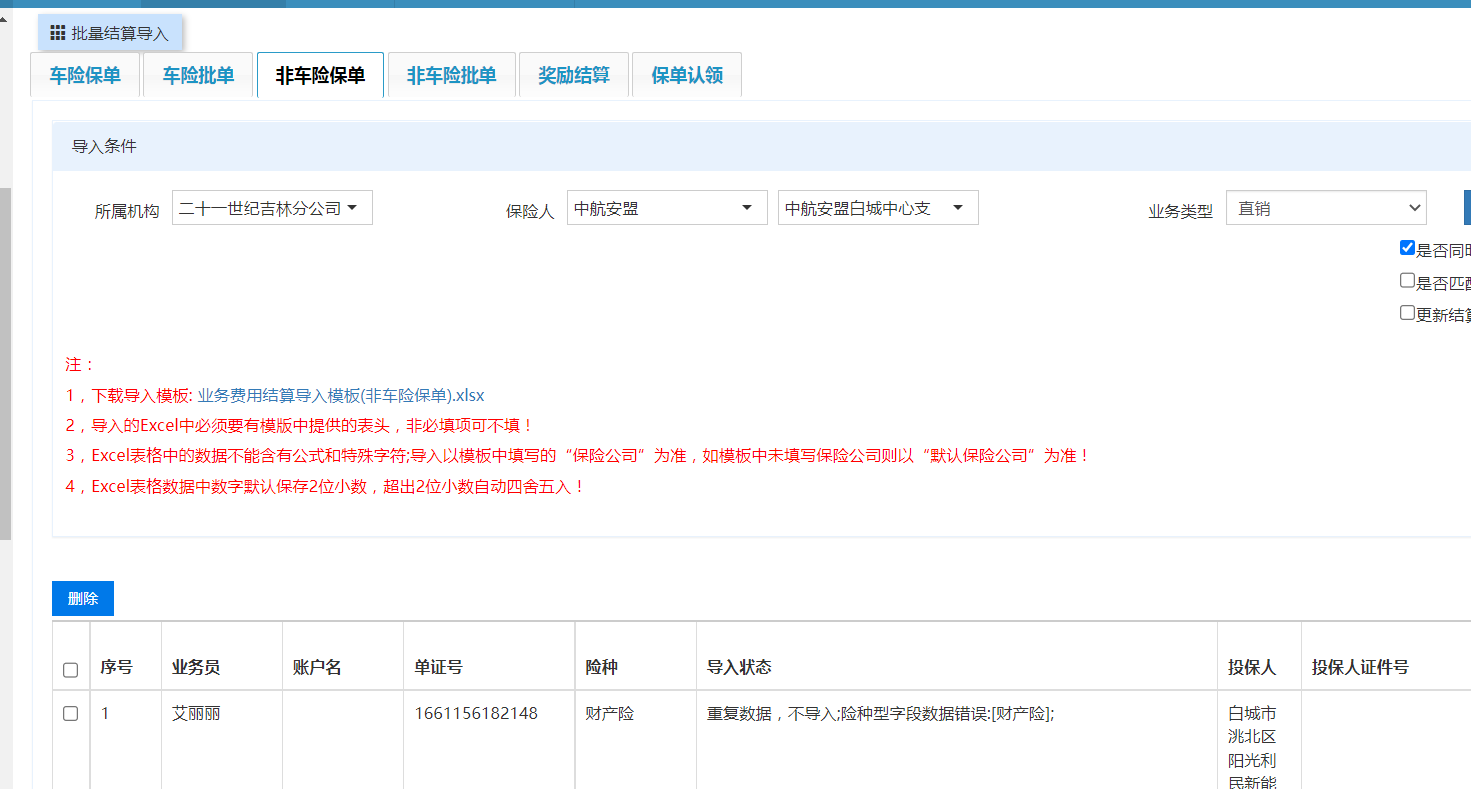This screenshot has width=1471, height=789.
Task: Check the select-all checkbox in table header
Action: (x=71, y=670)
